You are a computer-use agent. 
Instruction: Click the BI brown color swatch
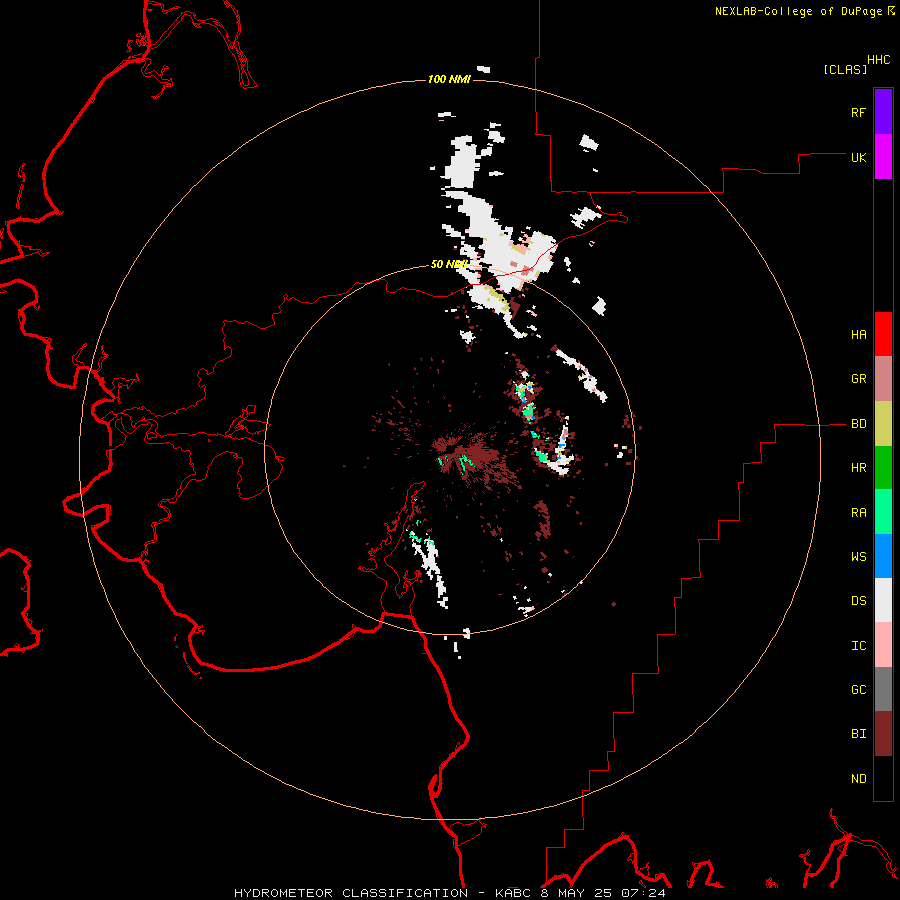(883, 734)
